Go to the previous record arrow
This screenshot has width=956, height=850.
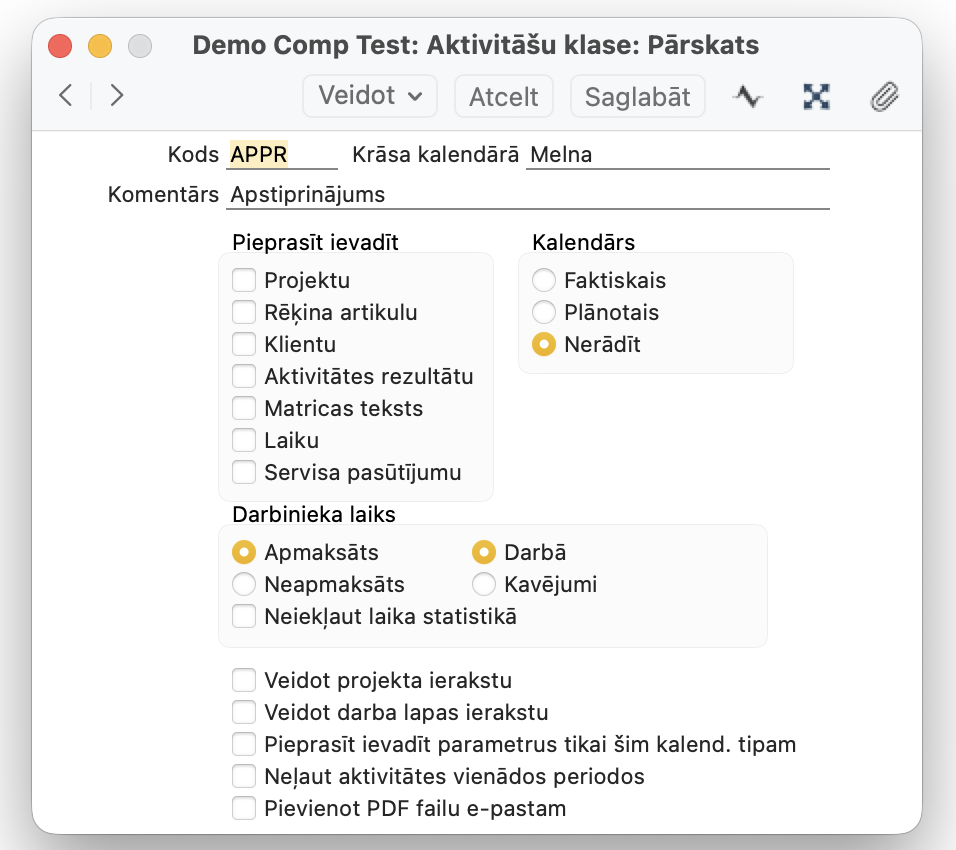point(66,96)
